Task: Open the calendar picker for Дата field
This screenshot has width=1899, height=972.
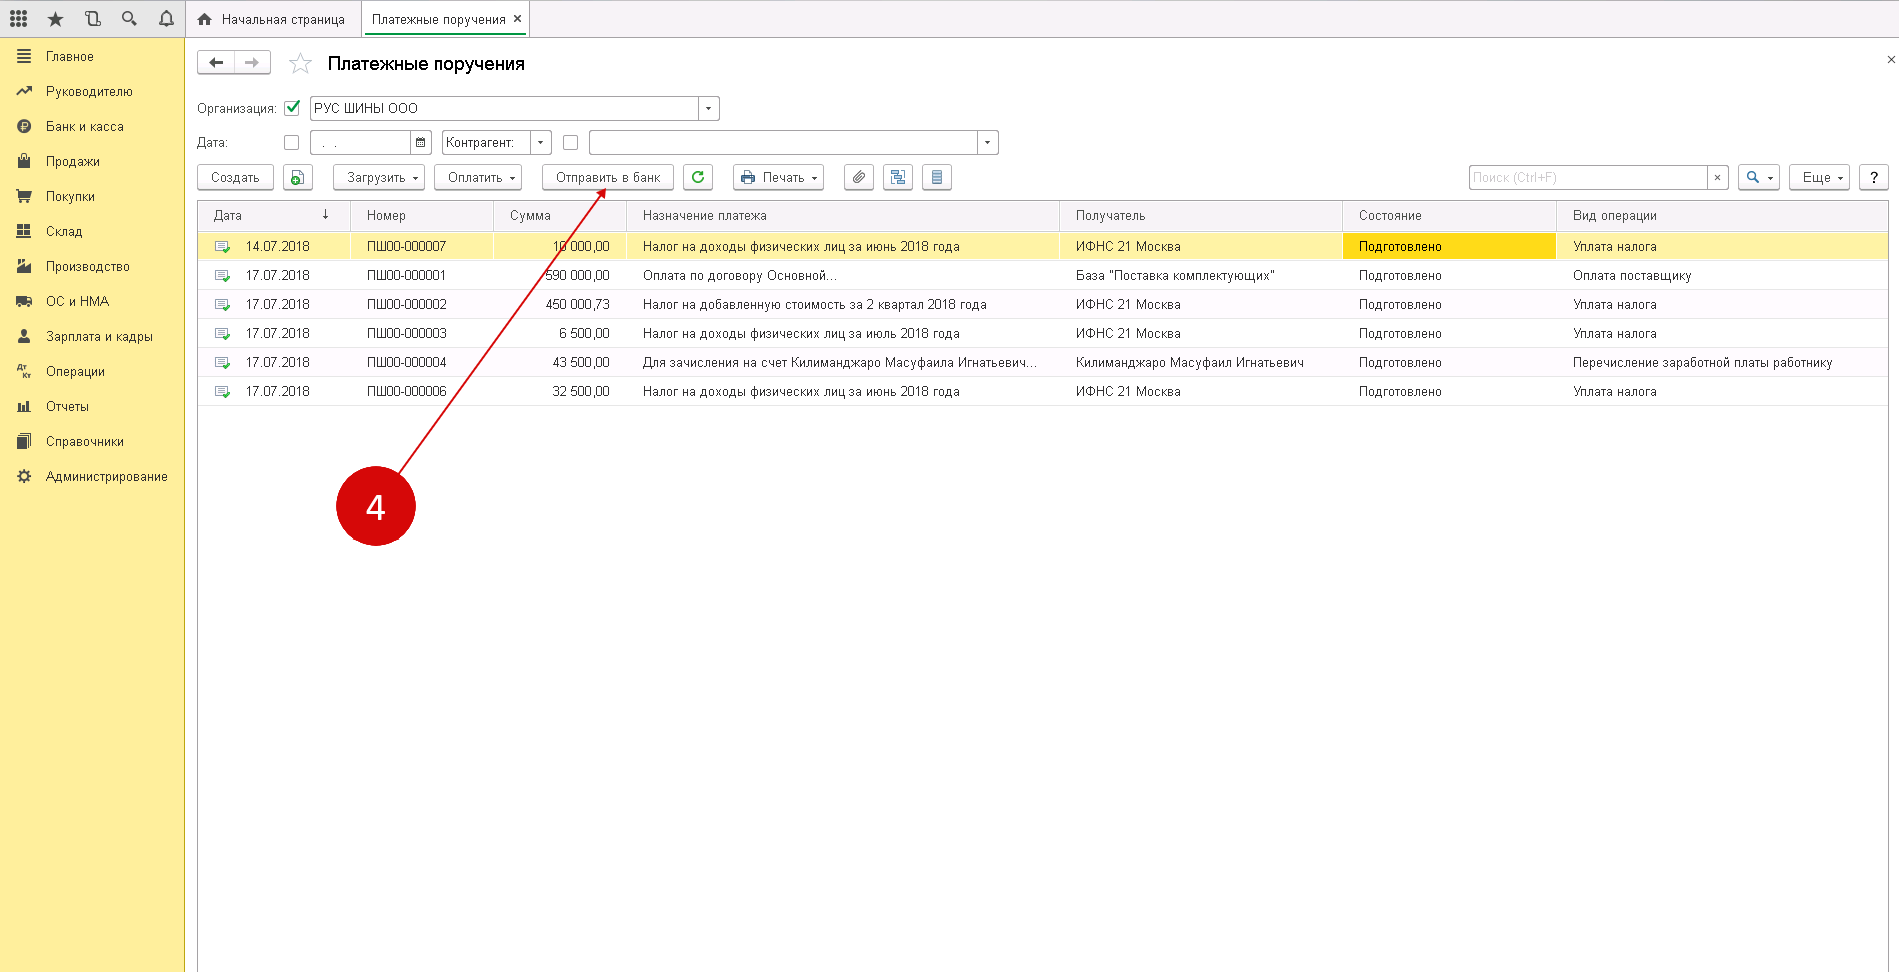Action: click(421, 143)
